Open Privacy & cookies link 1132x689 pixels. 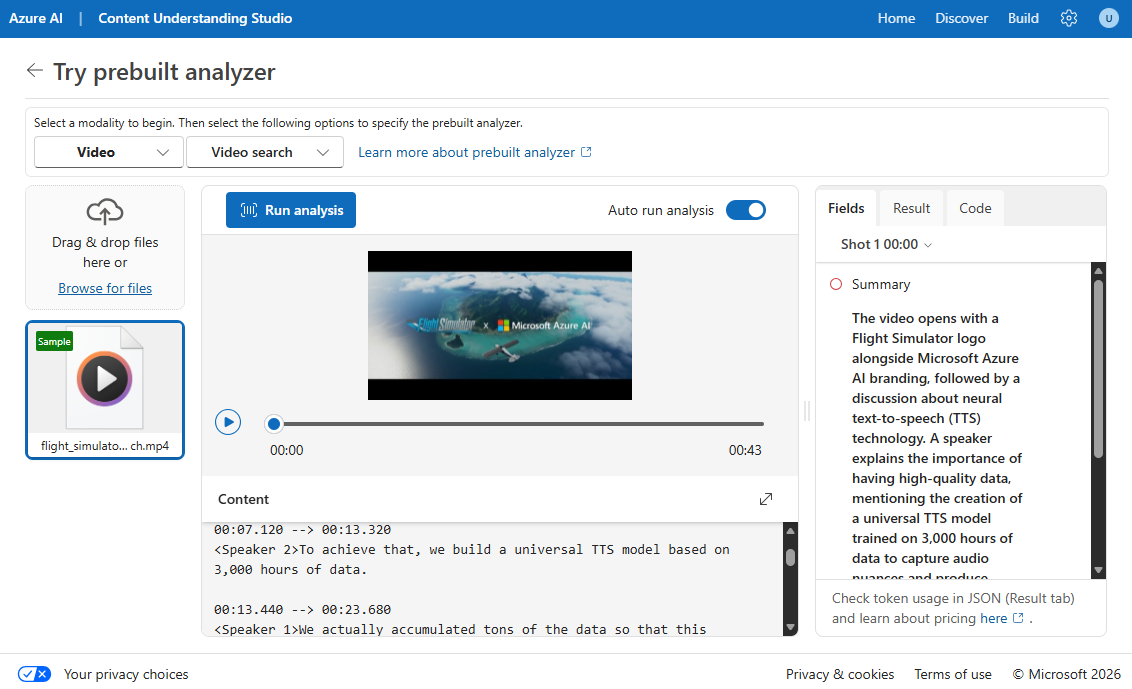840,674
